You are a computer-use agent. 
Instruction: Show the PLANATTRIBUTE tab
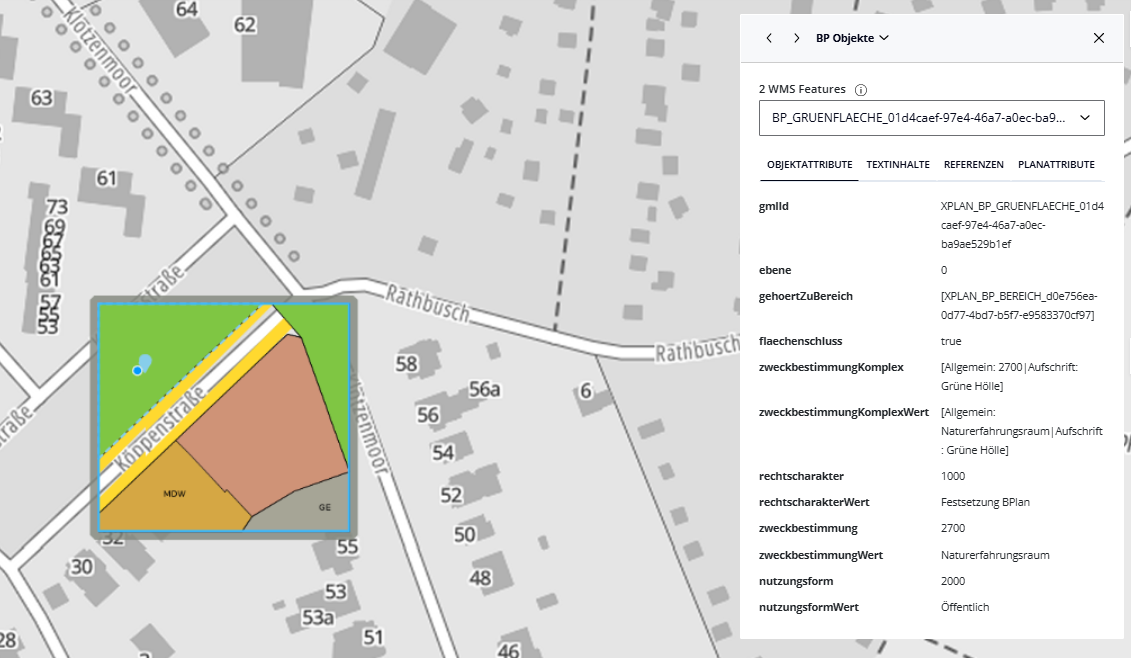(x=1055, y=164)
